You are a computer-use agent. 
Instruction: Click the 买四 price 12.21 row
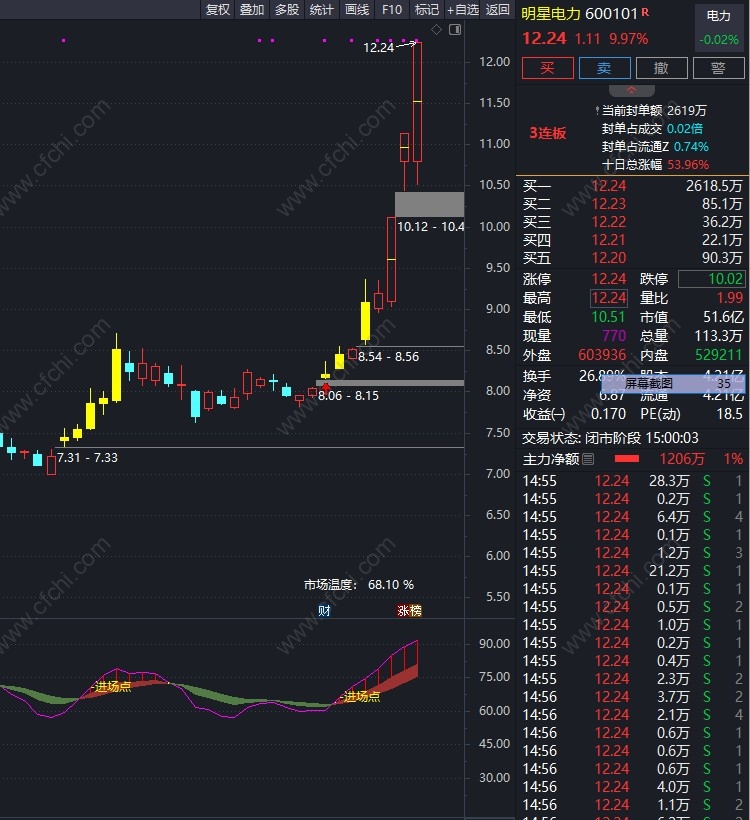tap(632, 240)
